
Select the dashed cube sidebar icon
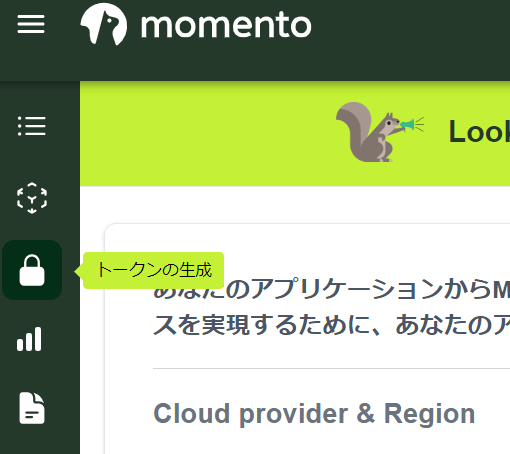pyautogui.click(x=32, y=198)
